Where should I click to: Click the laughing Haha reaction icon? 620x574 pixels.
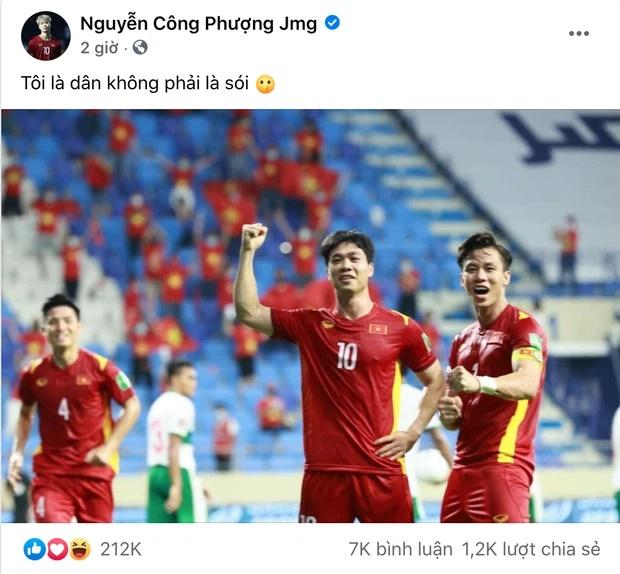80,549
